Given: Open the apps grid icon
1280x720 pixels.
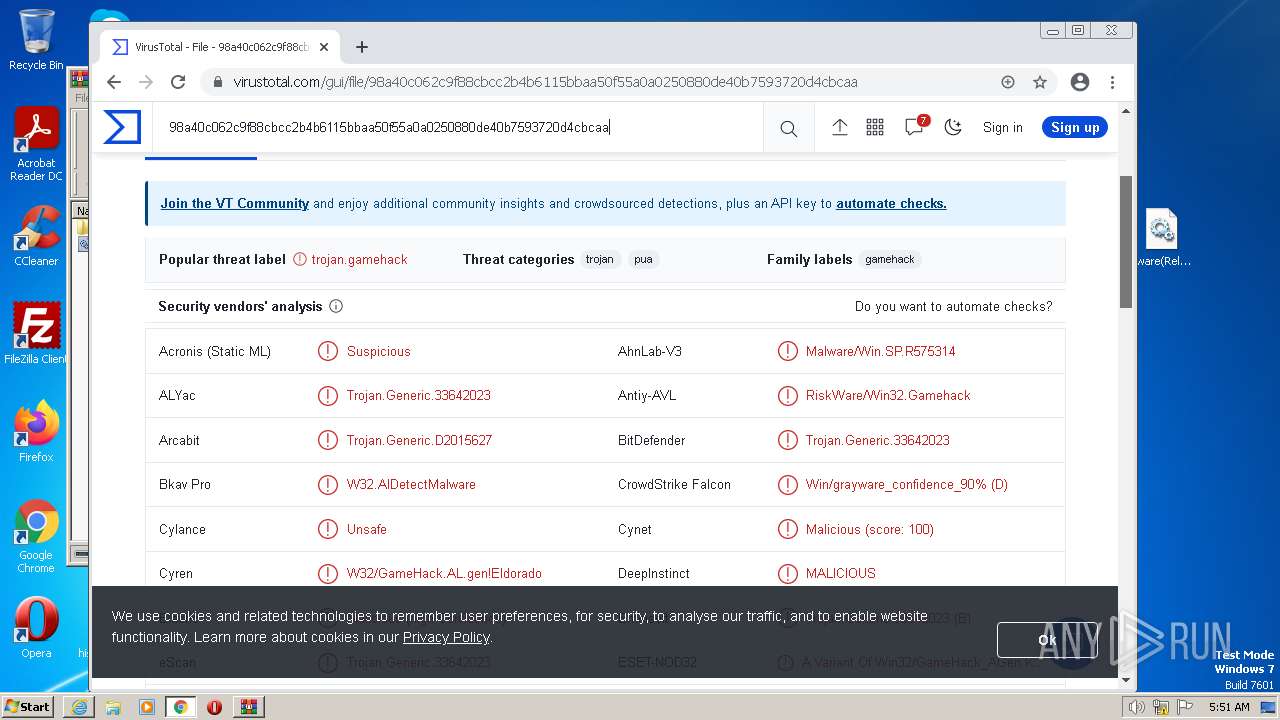Looking at the screenshot, I should (x=875, y=127).
